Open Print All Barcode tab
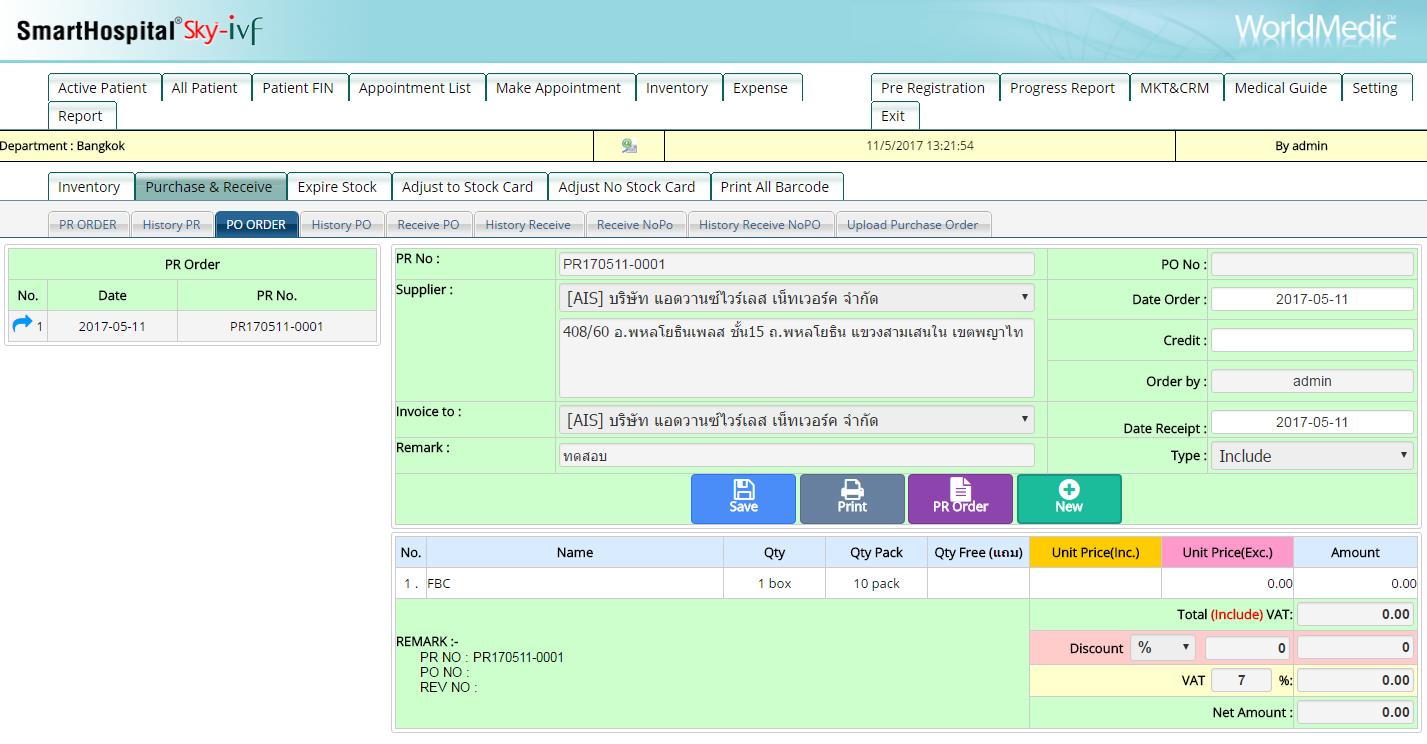 pyautogui.click(x=775, y=187)
